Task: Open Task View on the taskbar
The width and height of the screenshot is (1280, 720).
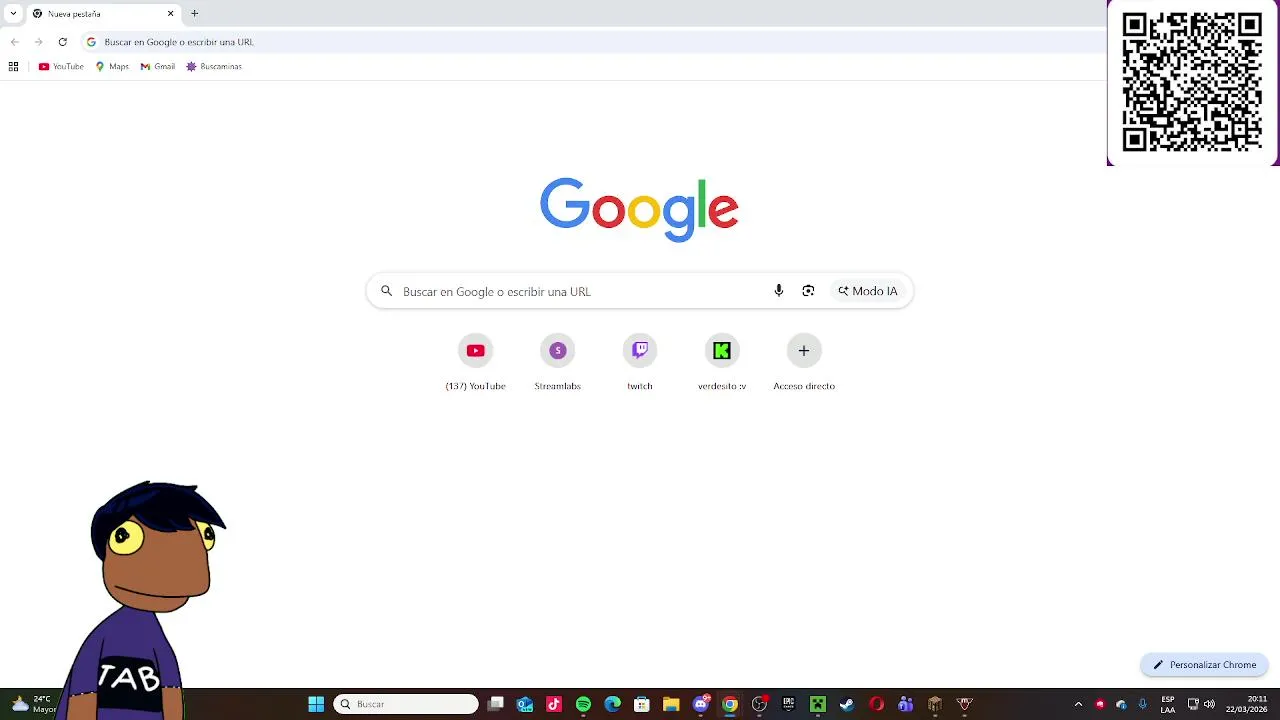Action: pos(495,704)
